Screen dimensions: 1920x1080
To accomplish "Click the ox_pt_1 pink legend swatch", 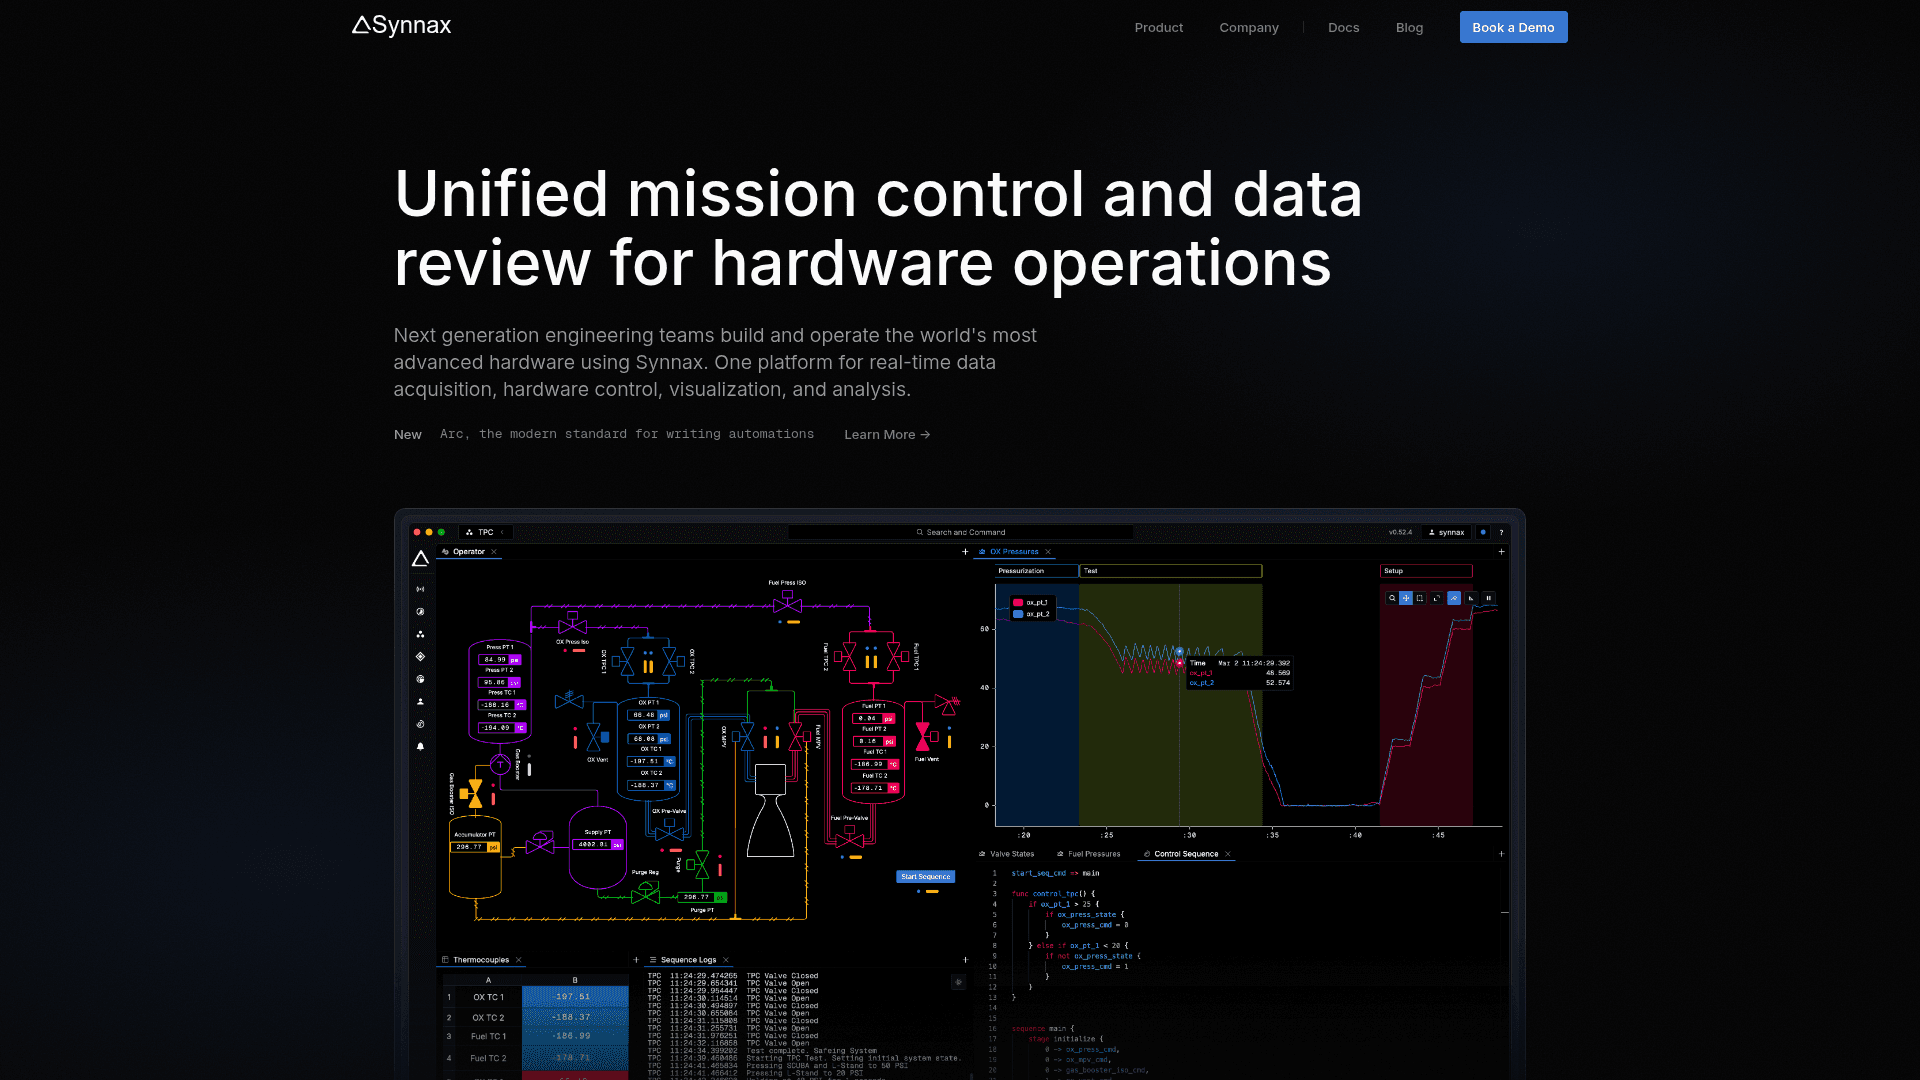I will [x=1018, y=602].
